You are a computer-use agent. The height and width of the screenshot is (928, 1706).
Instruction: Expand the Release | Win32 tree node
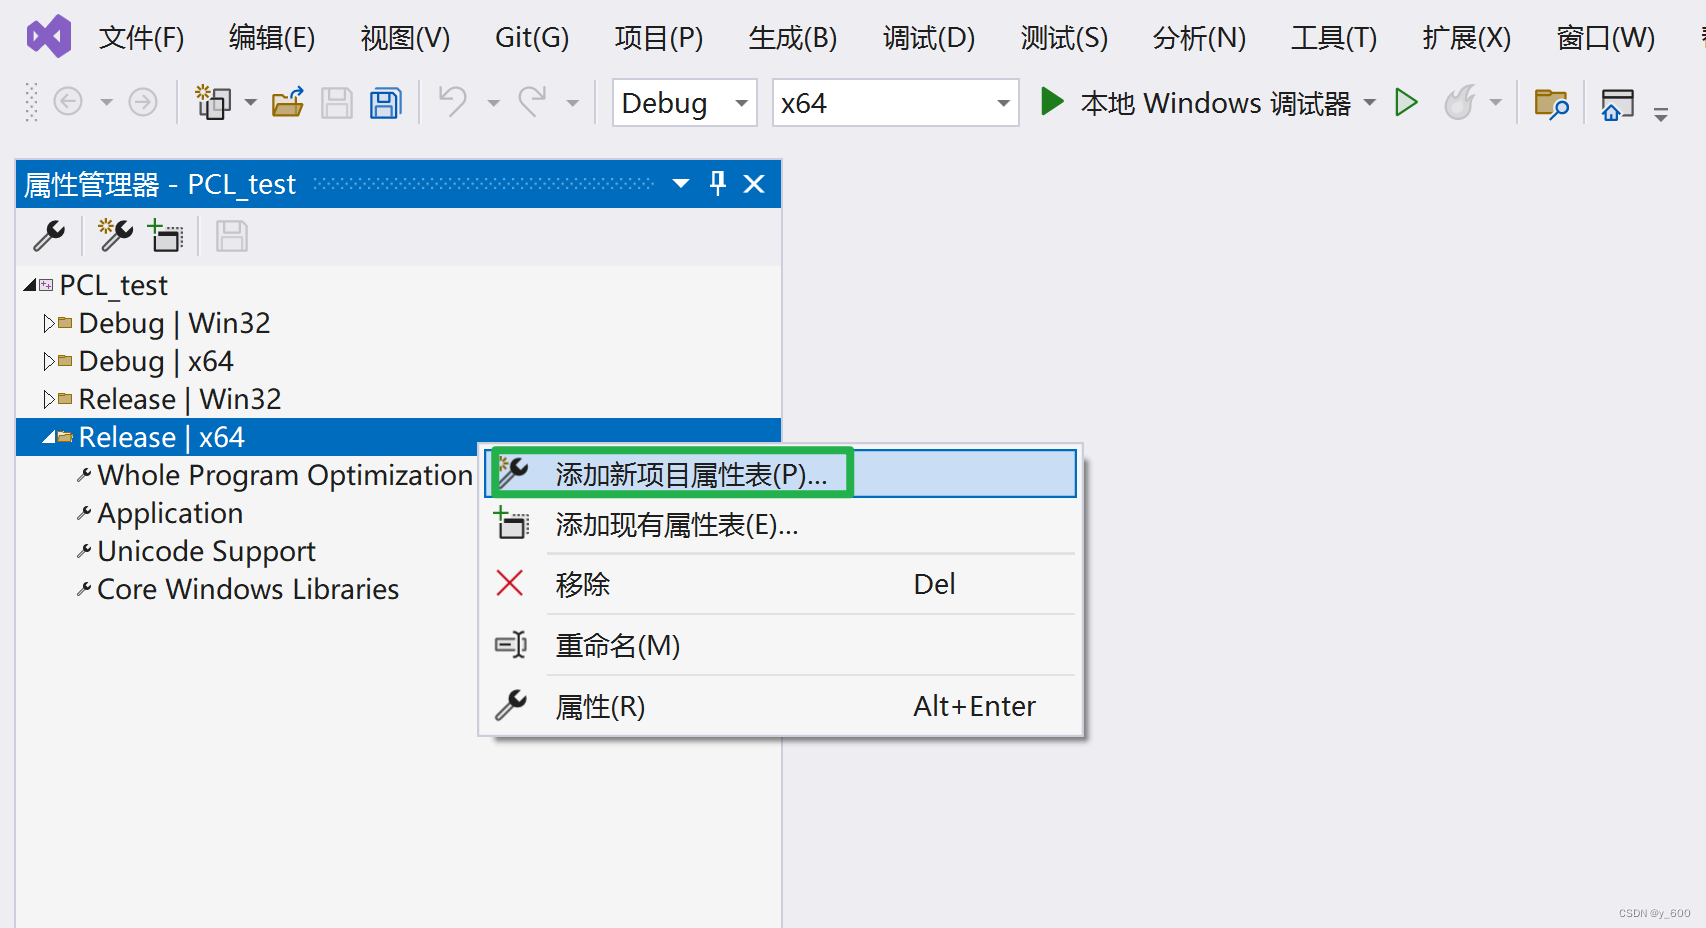pyautogui.click(x=50, y=398)
